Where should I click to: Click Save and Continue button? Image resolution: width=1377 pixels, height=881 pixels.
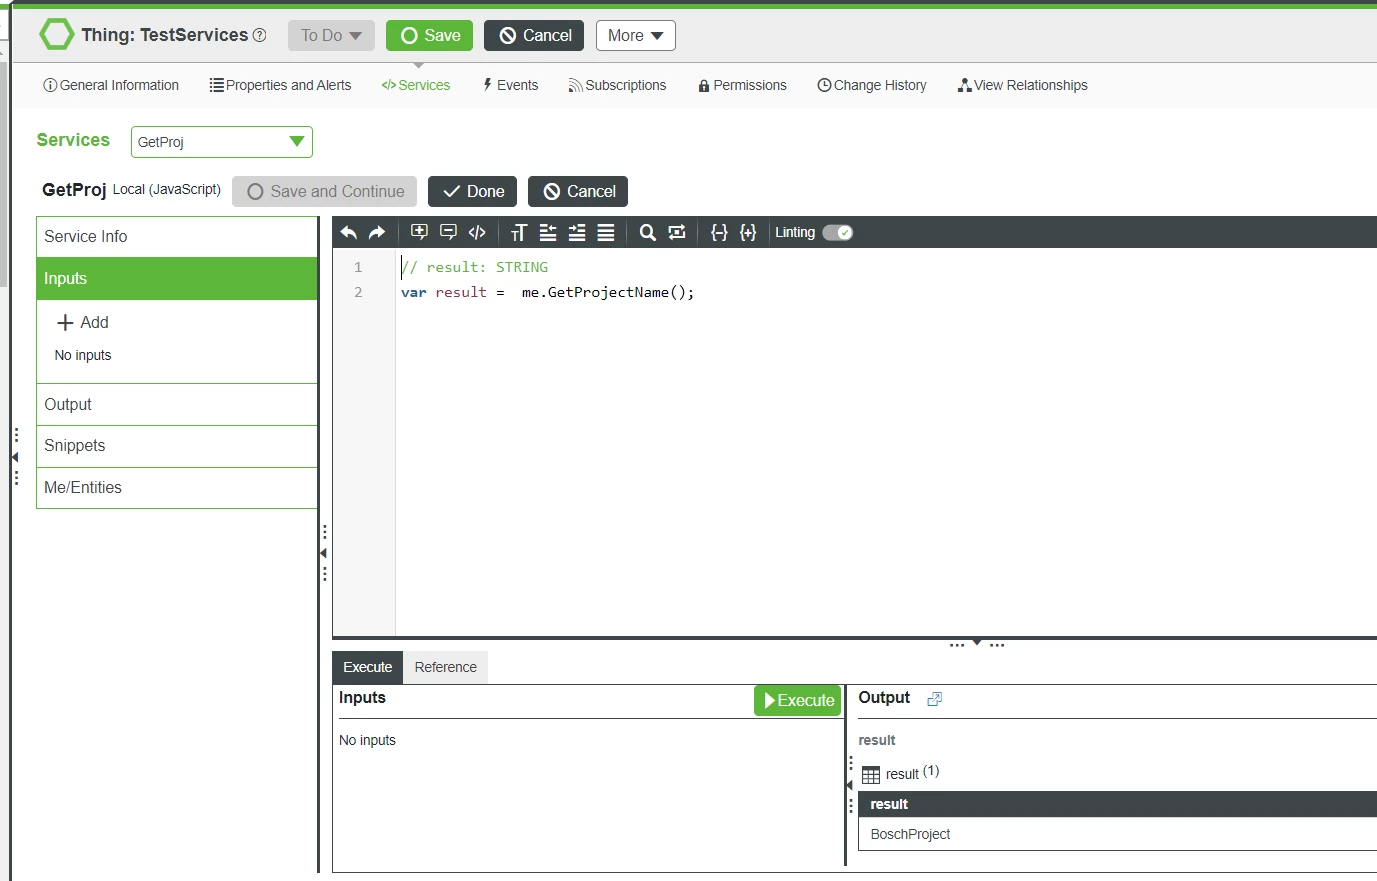pos(325,191)
